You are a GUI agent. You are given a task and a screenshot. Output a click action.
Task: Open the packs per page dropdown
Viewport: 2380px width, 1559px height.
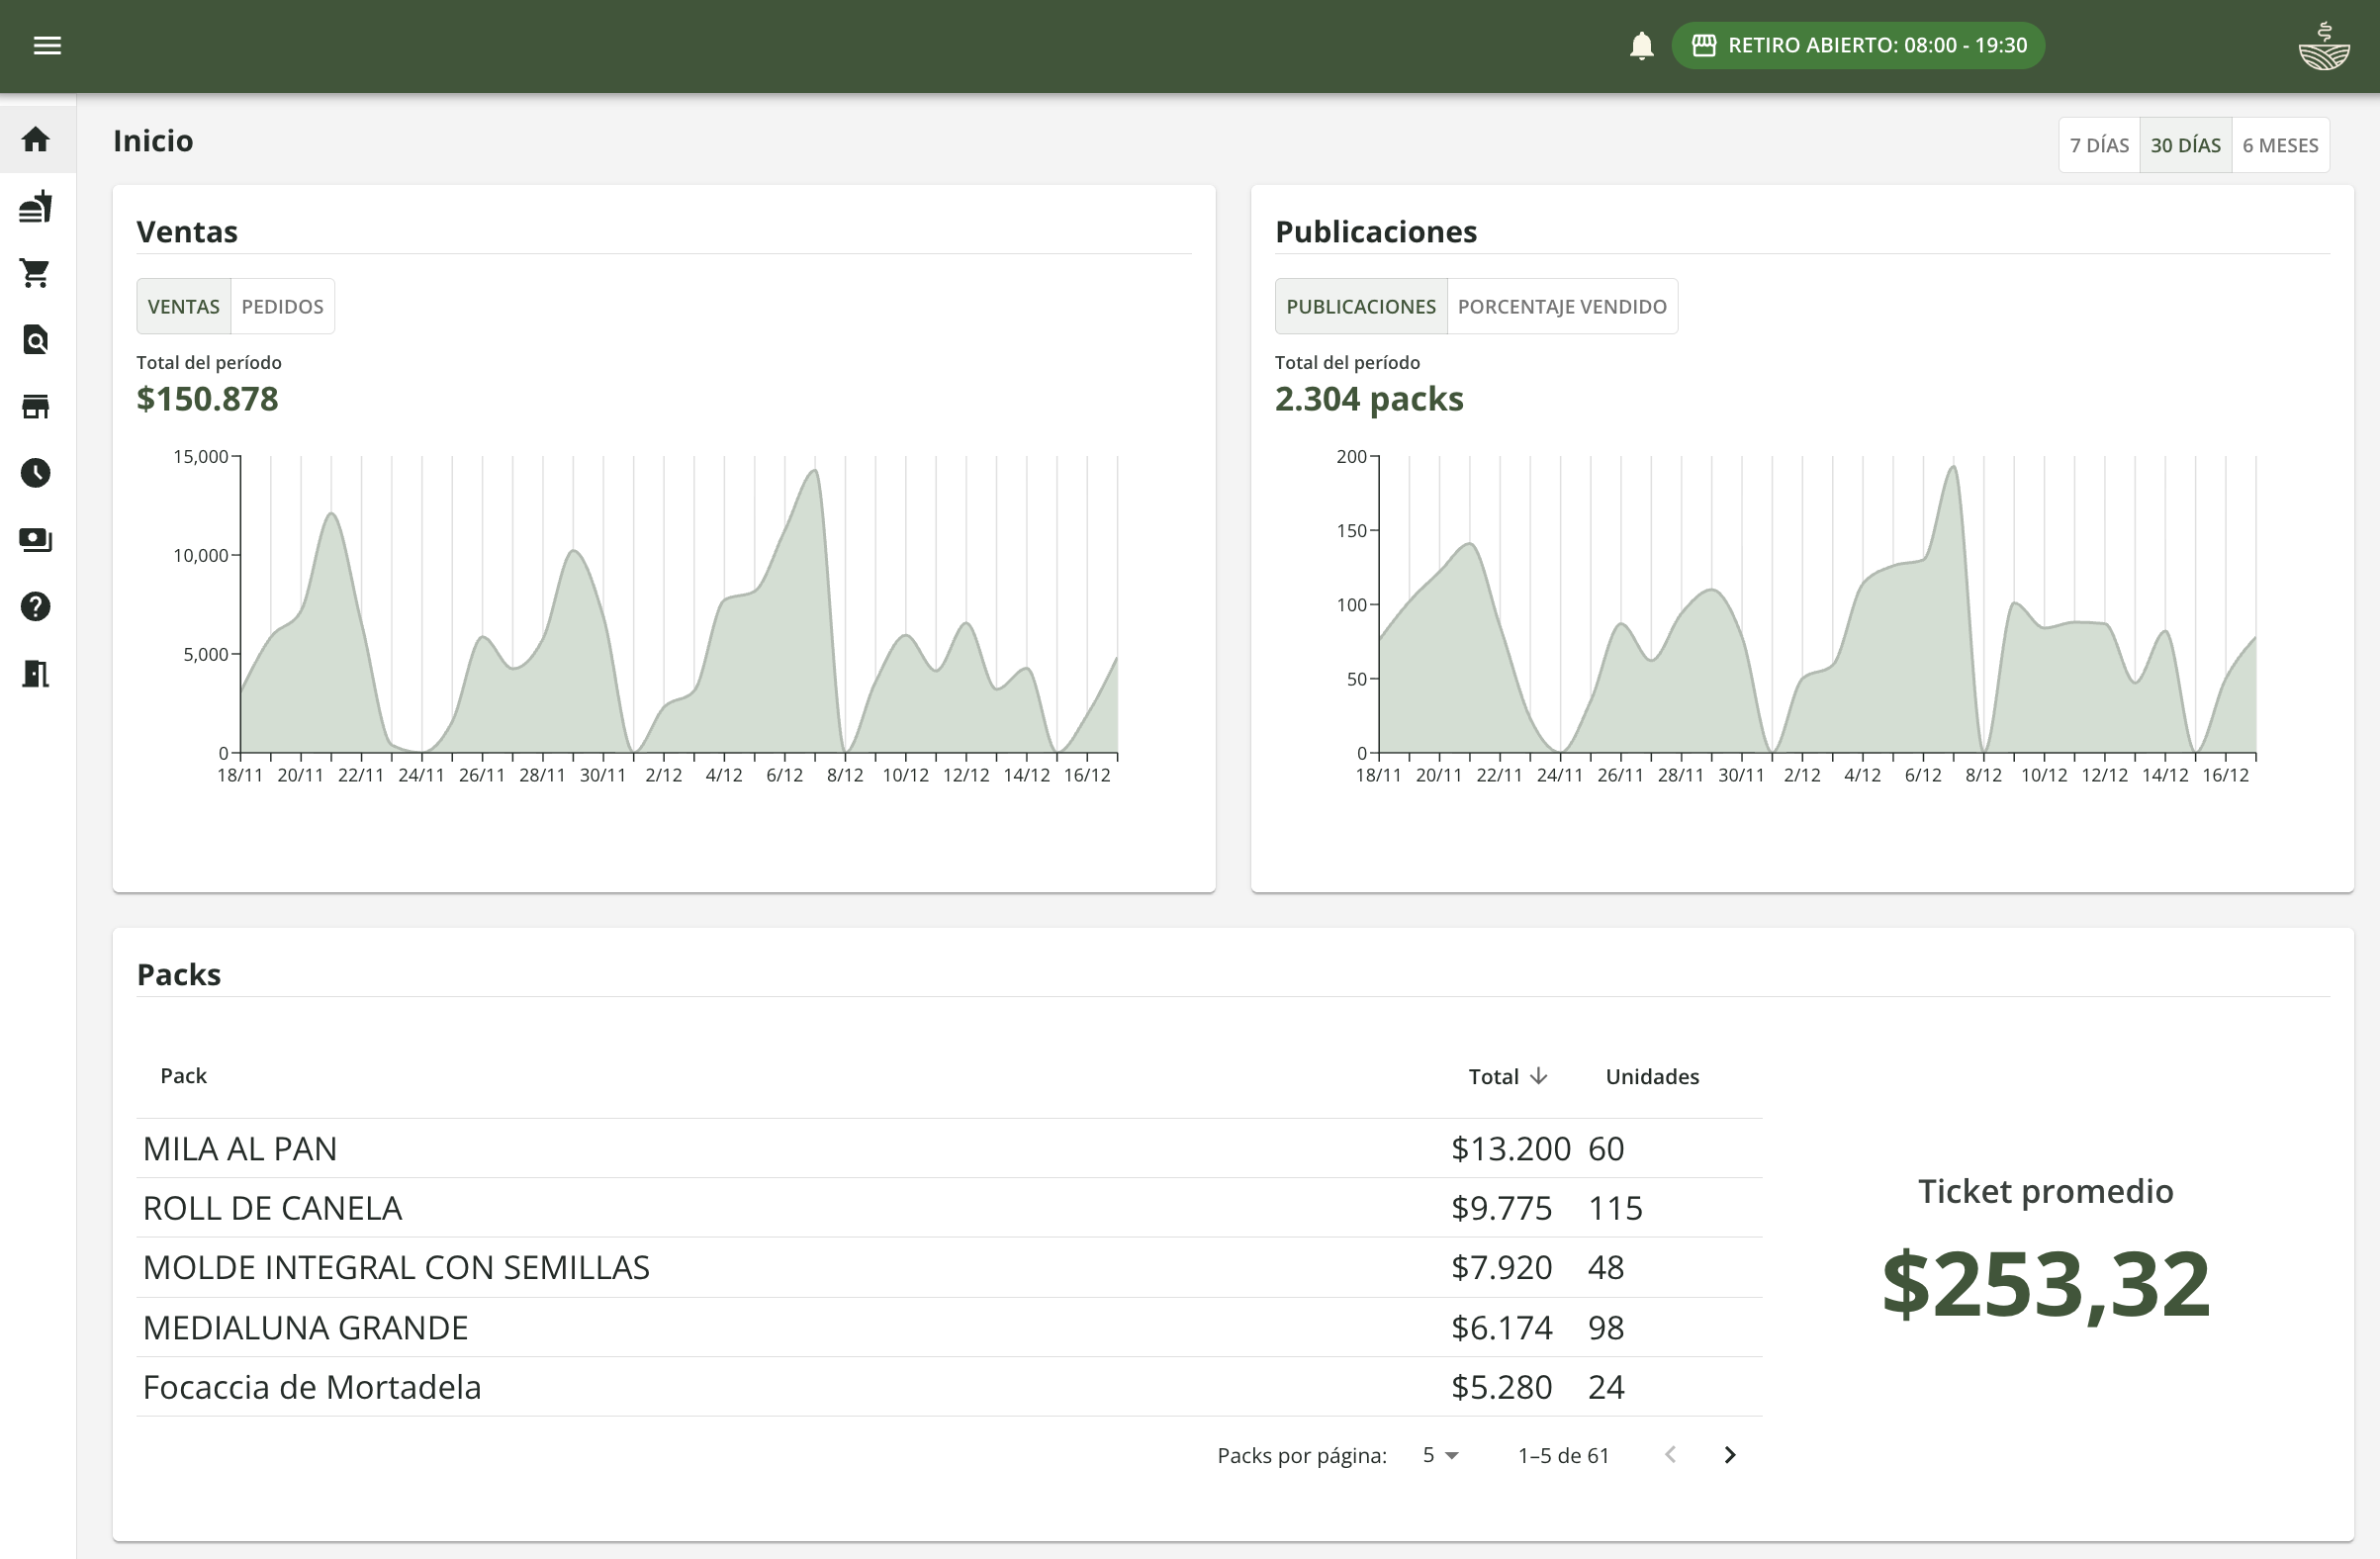(1440, 1455)
